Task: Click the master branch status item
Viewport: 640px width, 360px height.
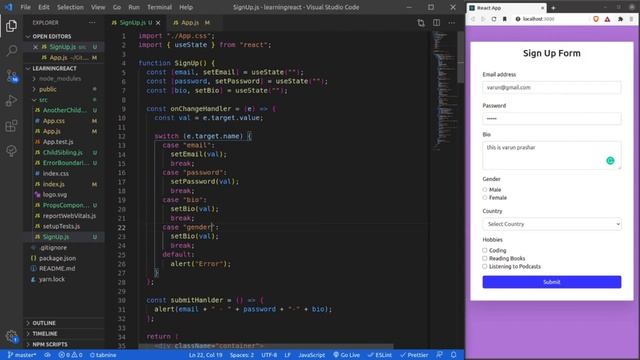Action: 22,355
